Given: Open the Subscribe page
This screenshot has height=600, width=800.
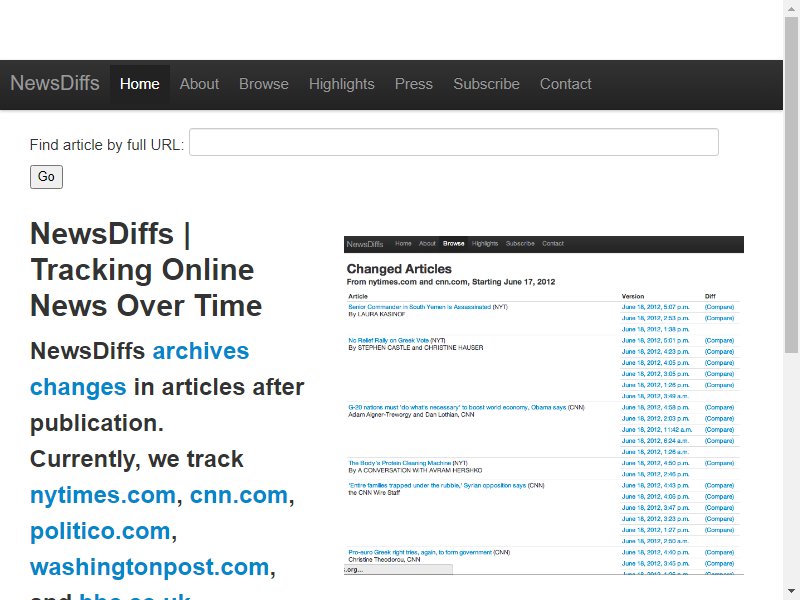Looking at the screenshot, I should (486, 84).
